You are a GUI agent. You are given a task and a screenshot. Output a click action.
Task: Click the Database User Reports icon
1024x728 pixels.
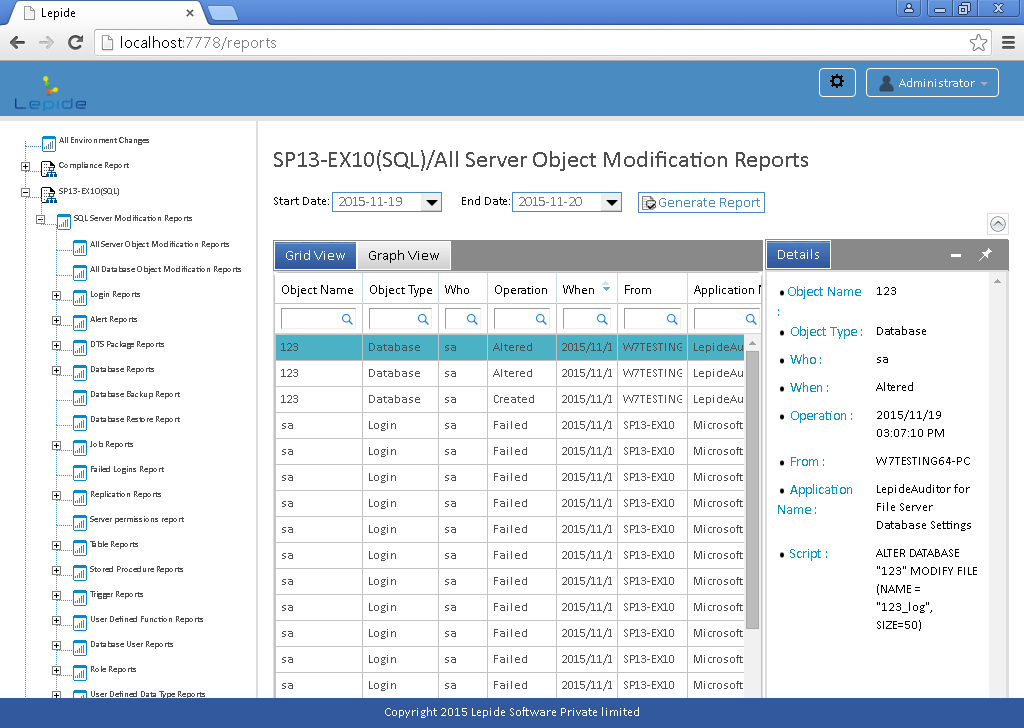tap(80, 648)
